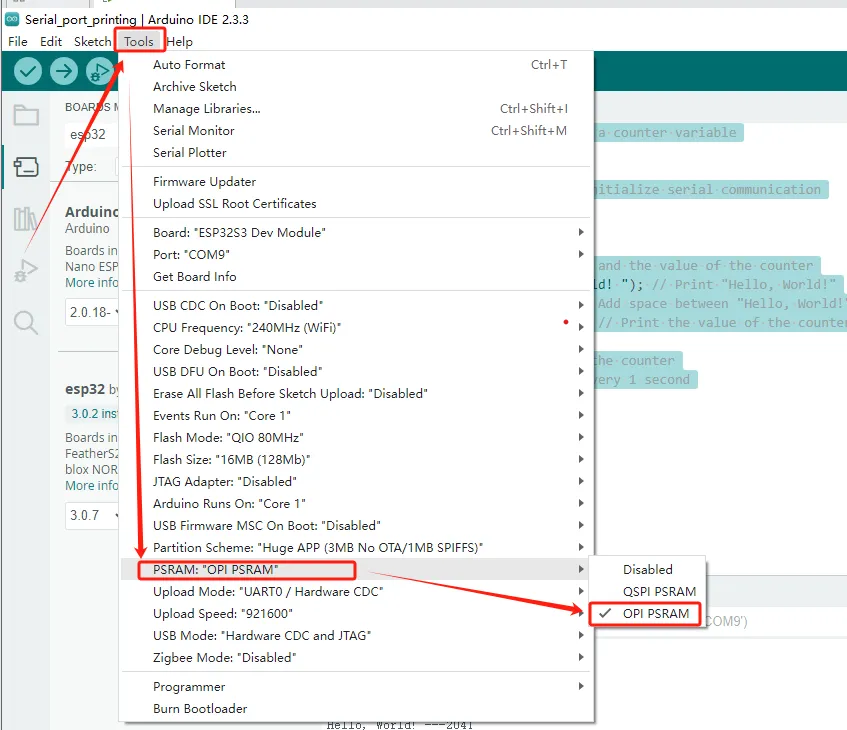
Task: Expand Board ESP32S3 Dev Module submenu
Action: tap(357, 232)
